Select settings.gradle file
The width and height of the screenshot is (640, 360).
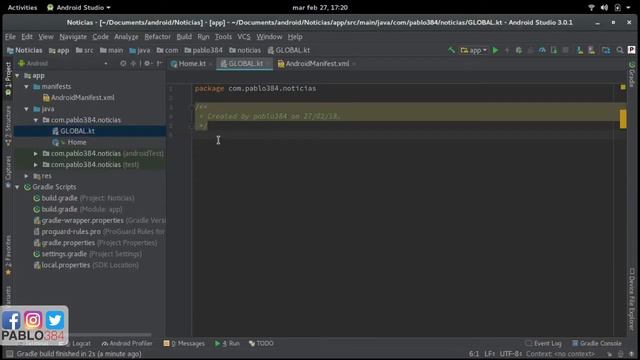point(88,254)
